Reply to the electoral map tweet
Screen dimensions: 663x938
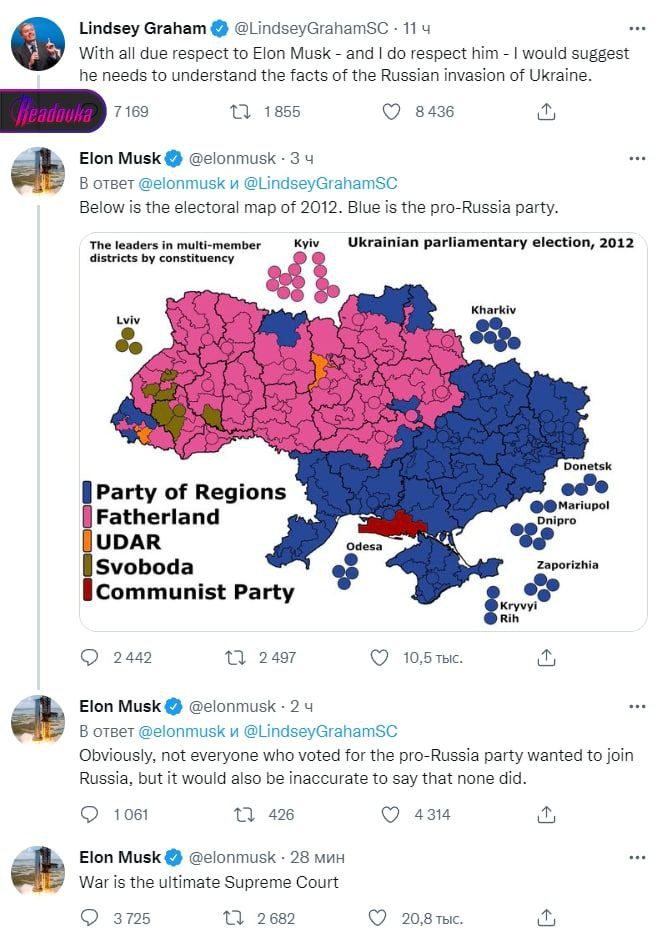click(x=90, y=657)
